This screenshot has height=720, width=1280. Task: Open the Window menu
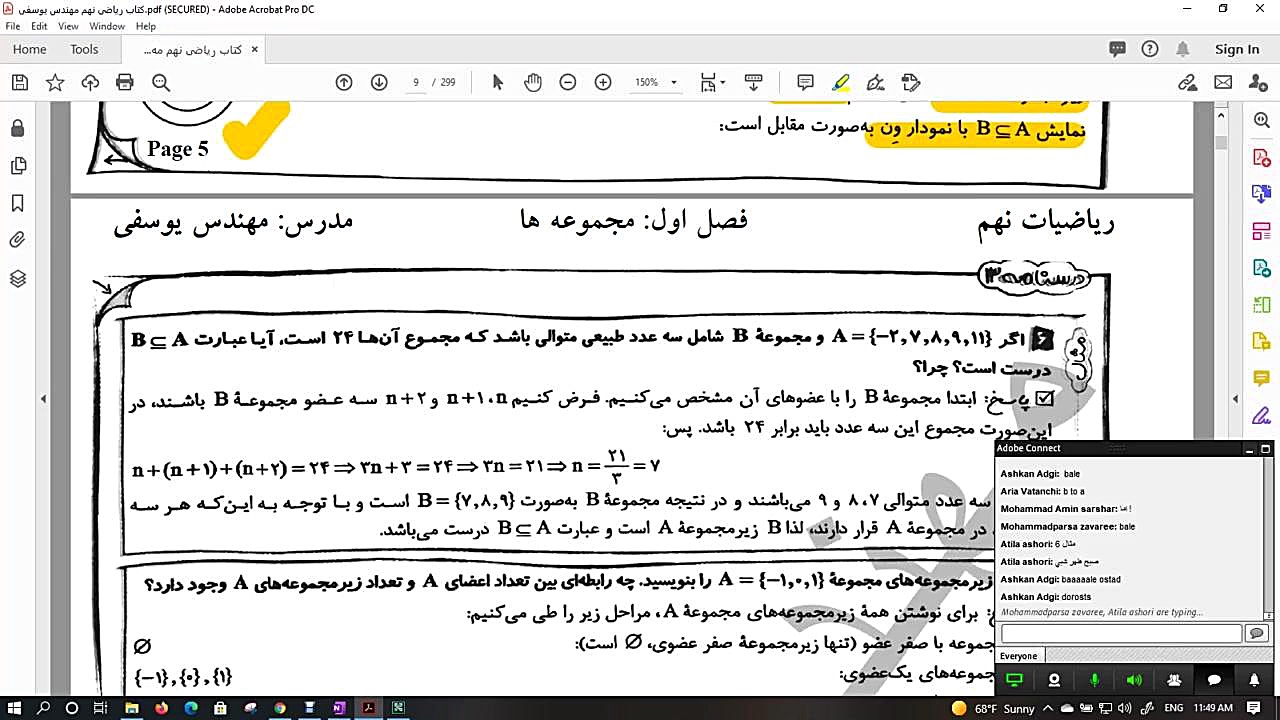[x=107, y=26]
